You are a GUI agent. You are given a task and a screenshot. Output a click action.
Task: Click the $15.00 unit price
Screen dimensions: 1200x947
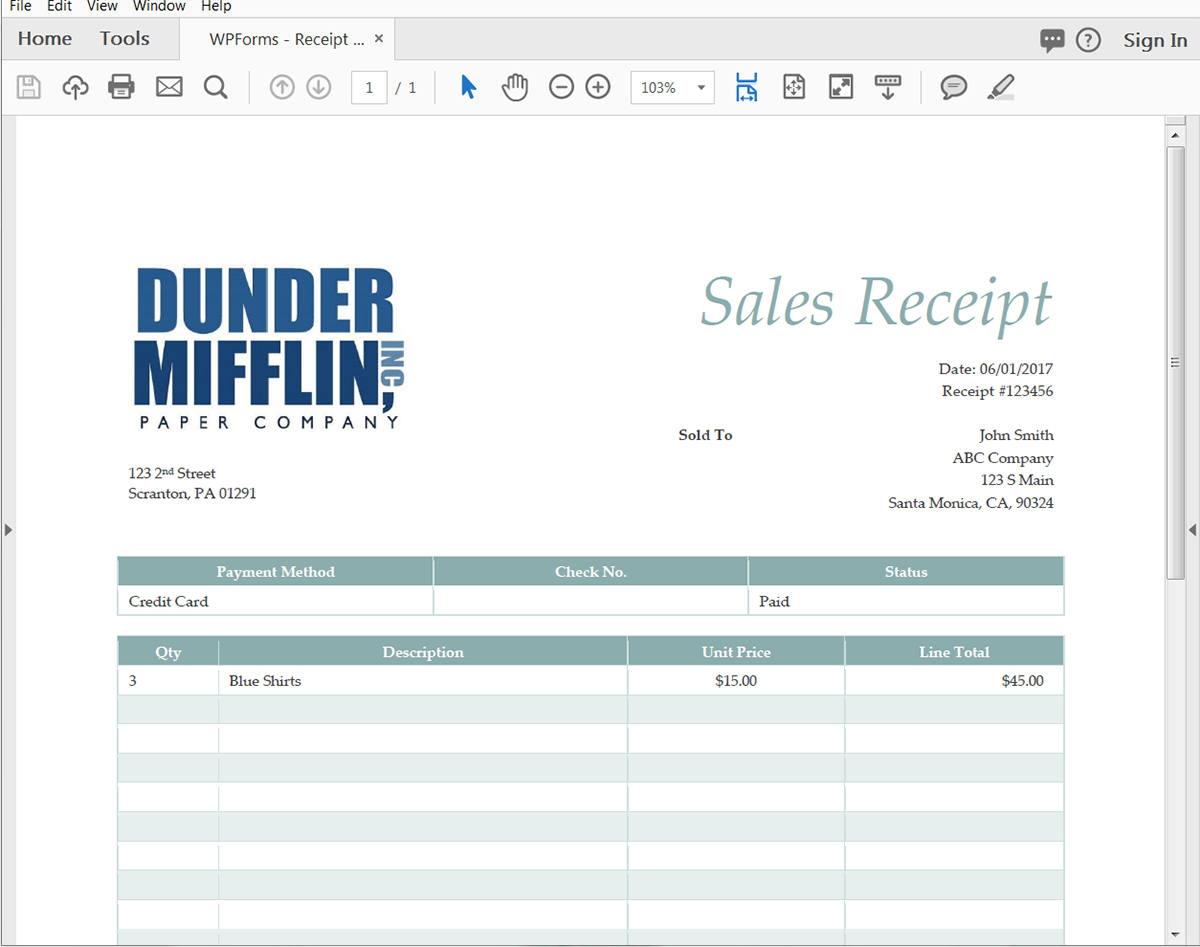(x=736, y=681)
